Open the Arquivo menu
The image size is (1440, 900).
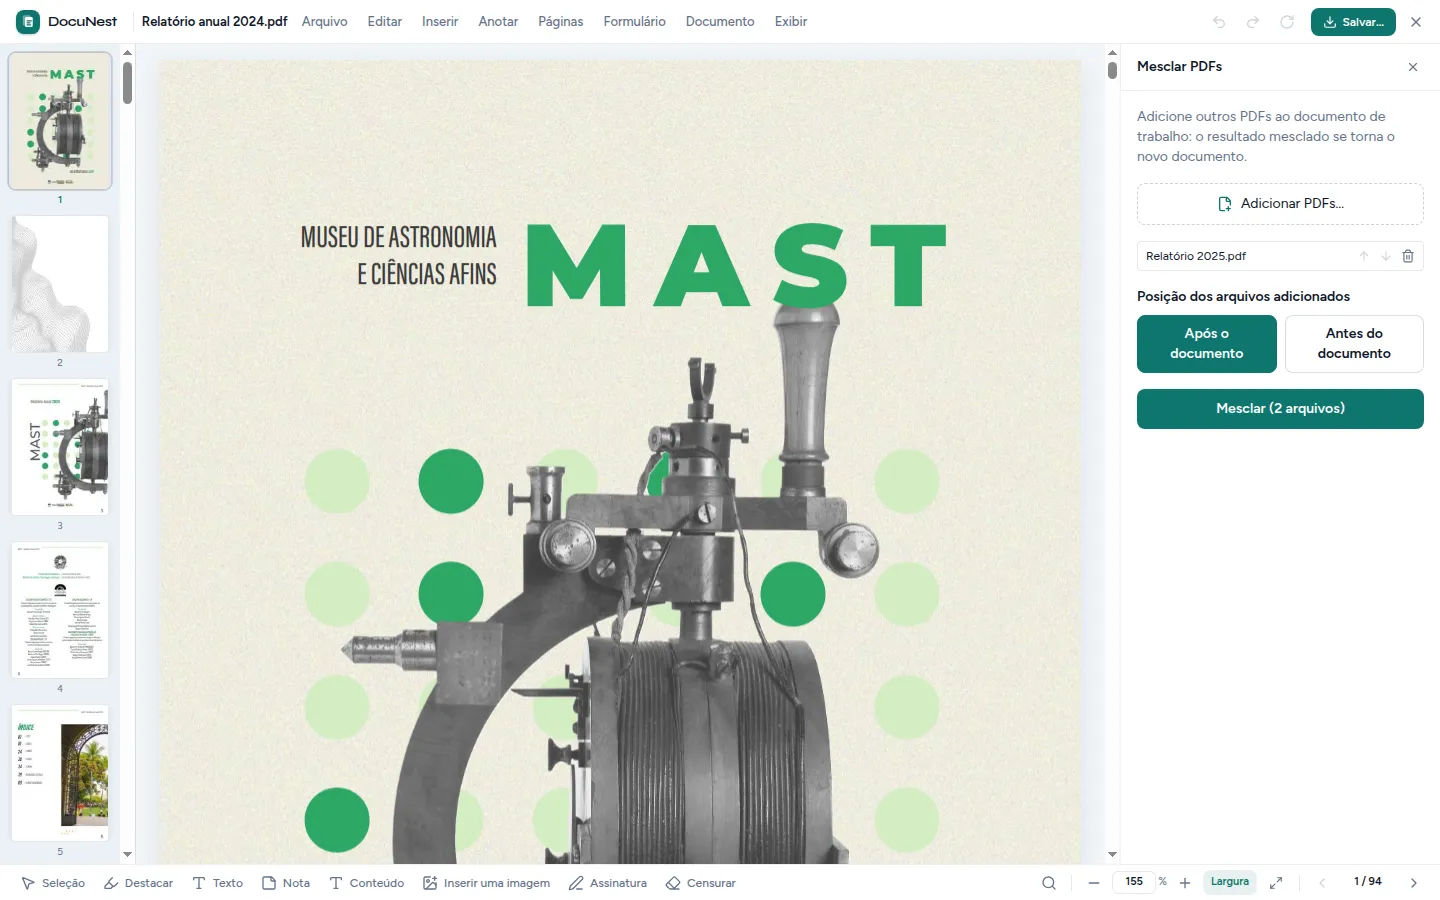pos(325,22)
